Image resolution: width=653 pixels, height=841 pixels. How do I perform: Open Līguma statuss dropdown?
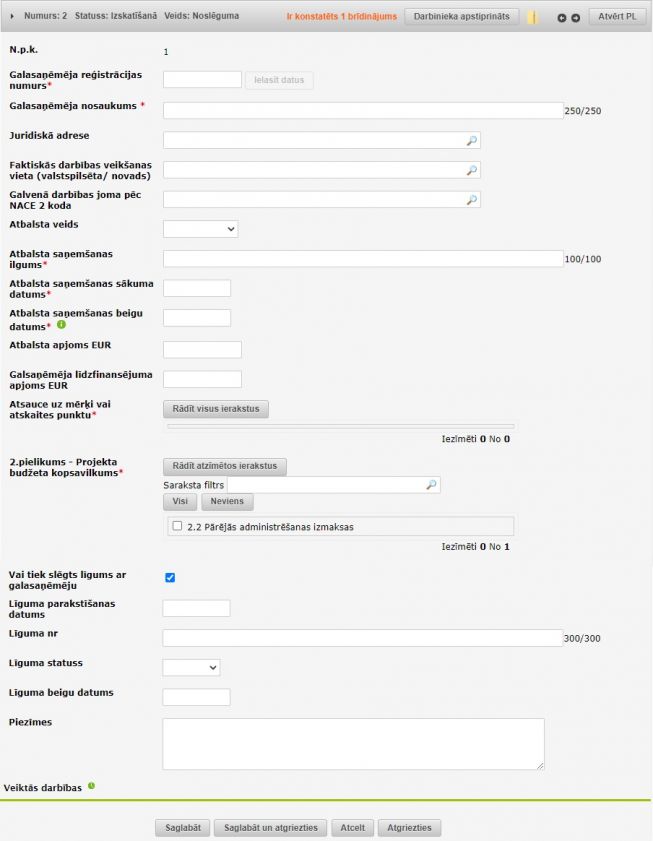point(191,667)
